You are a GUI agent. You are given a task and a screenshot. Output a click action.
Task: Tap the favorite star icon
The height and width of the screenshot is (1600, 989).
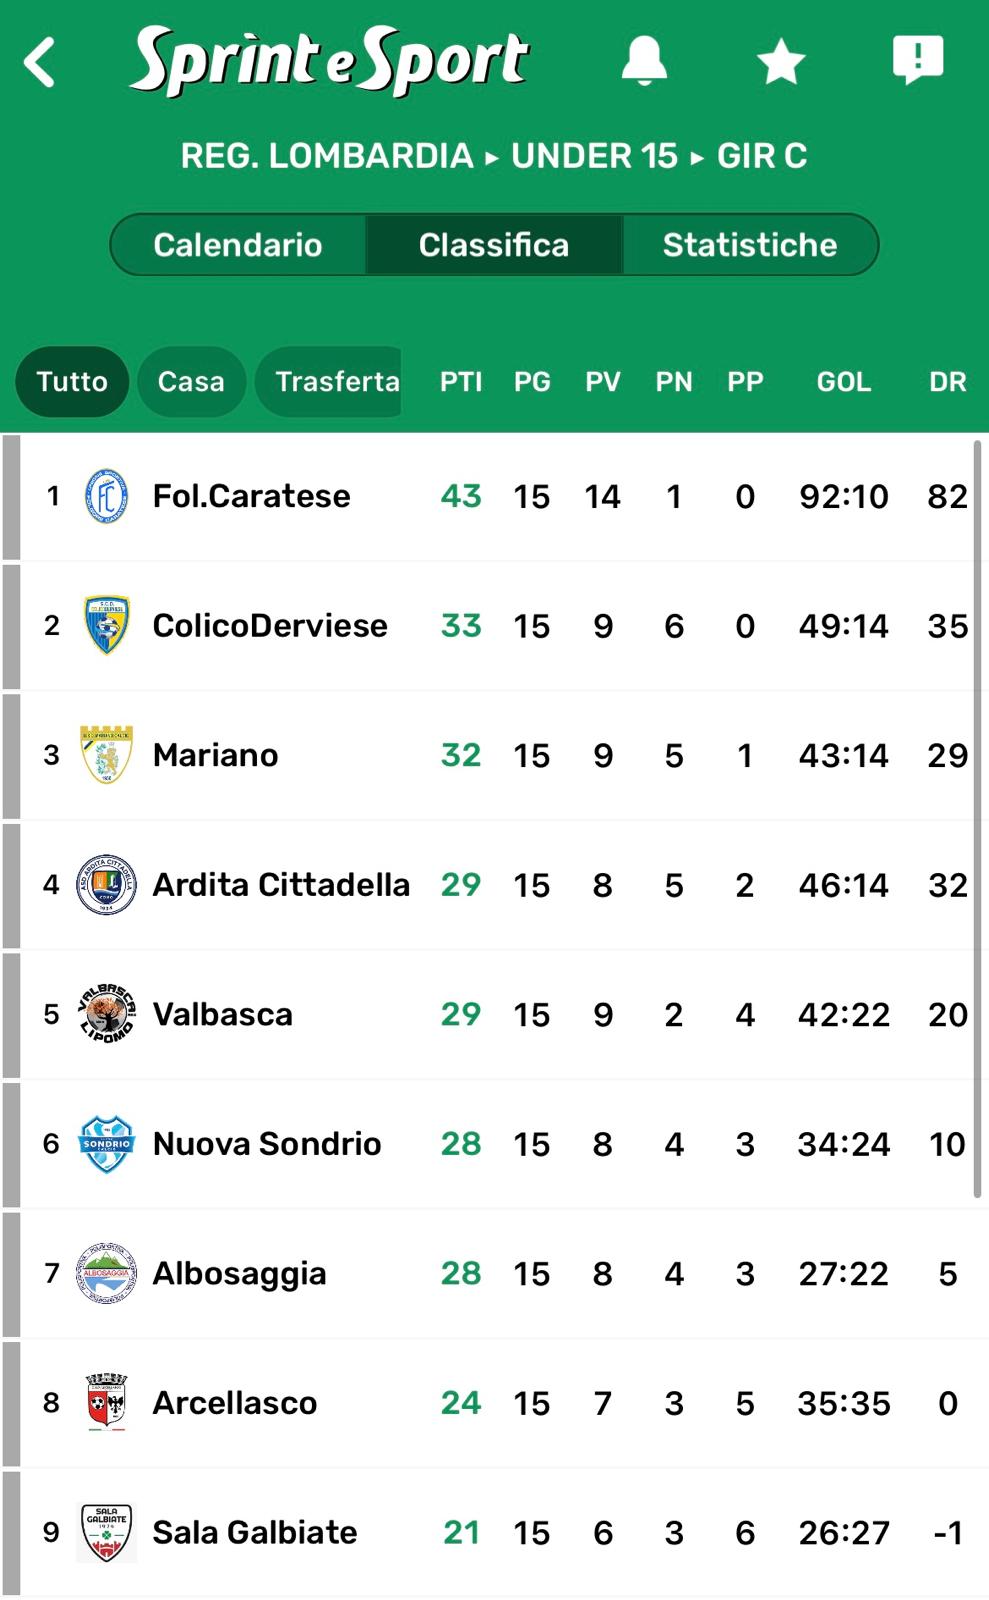click(x=781, y=62)
